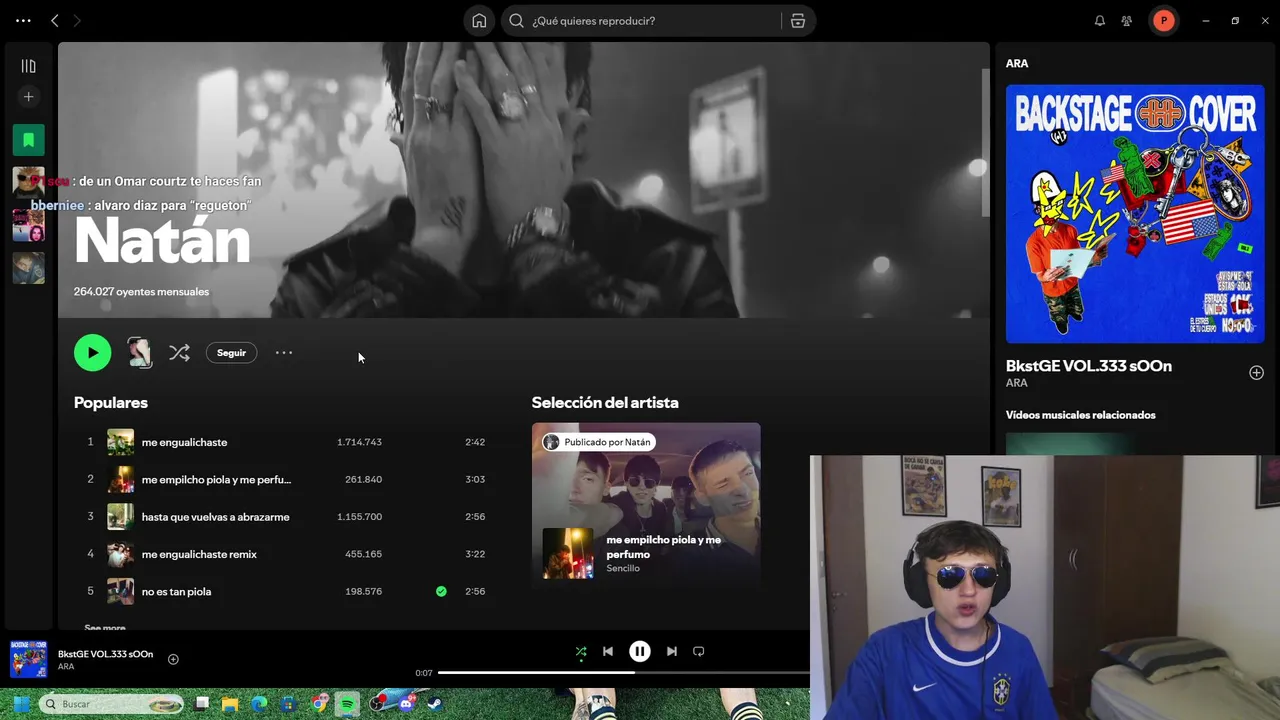The width and height of the screenshot is (1280, 720).
Task: Click the now-playing cover in player bar
Action: click(28, 659)
